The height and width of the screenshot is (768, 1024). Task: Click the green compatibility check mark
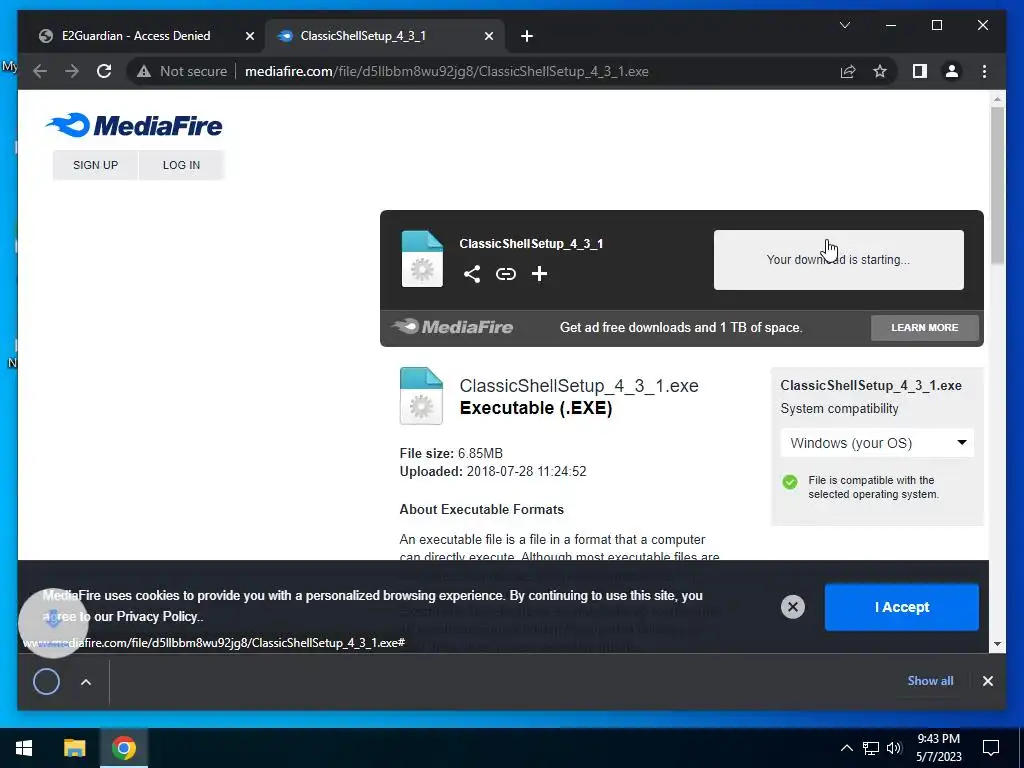click(x=790, y=482)
